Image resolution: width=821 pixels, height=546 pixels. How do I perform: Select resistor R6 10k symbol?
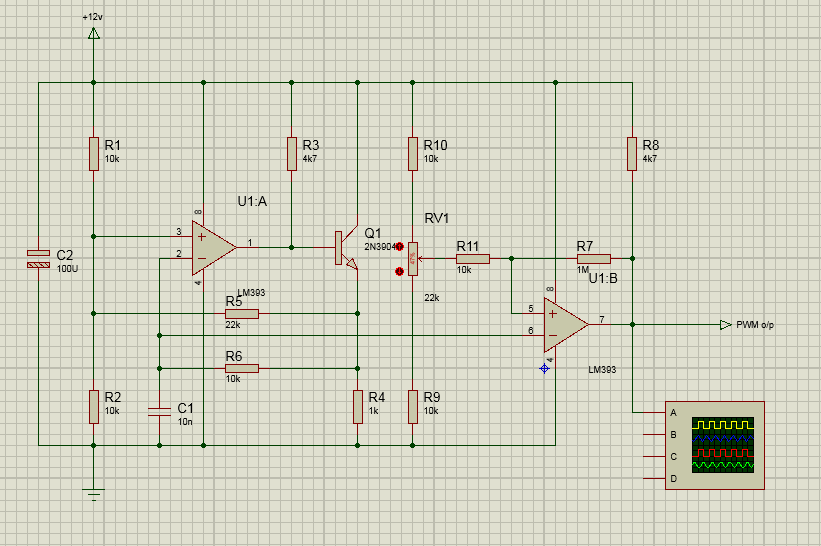point(242,369)
